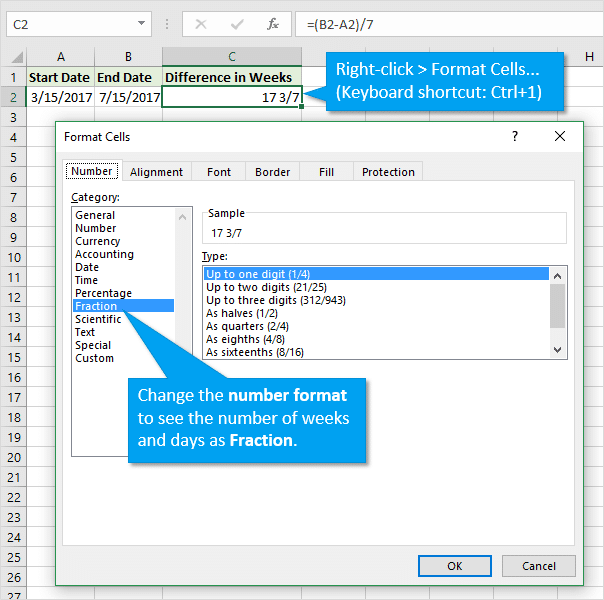
Task: Open the Font tab
Action: (219, 172)
